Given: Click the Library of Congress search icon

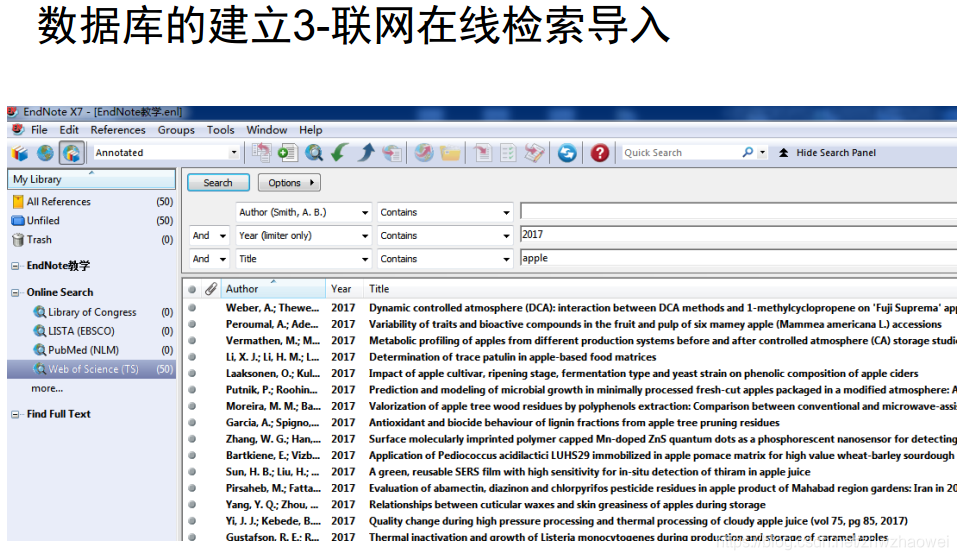Looking at the screenshot, I should click(x=40, y=312).
